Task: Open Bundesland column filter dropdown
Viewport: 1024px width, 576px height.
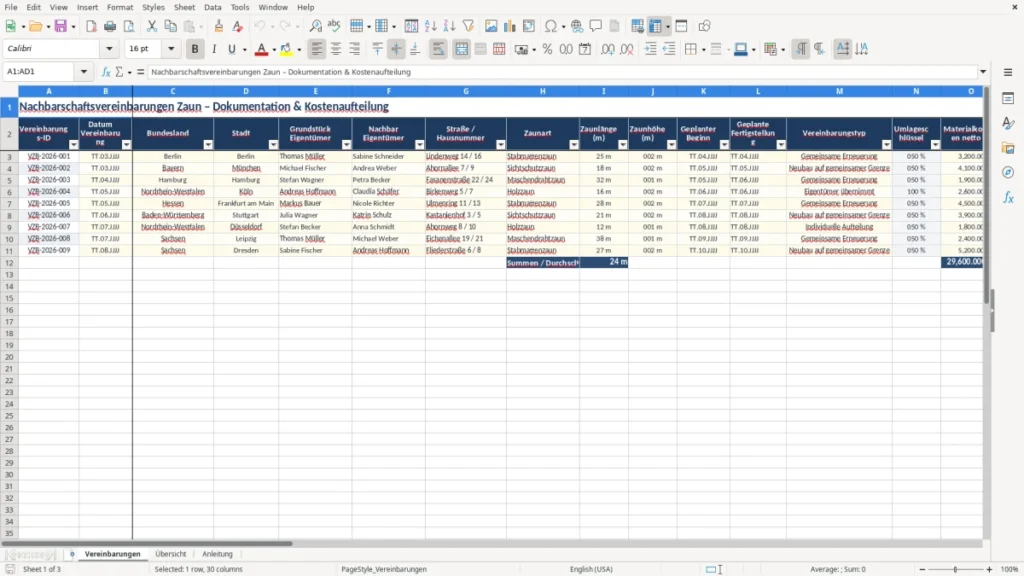Action: tap(208, 145)
